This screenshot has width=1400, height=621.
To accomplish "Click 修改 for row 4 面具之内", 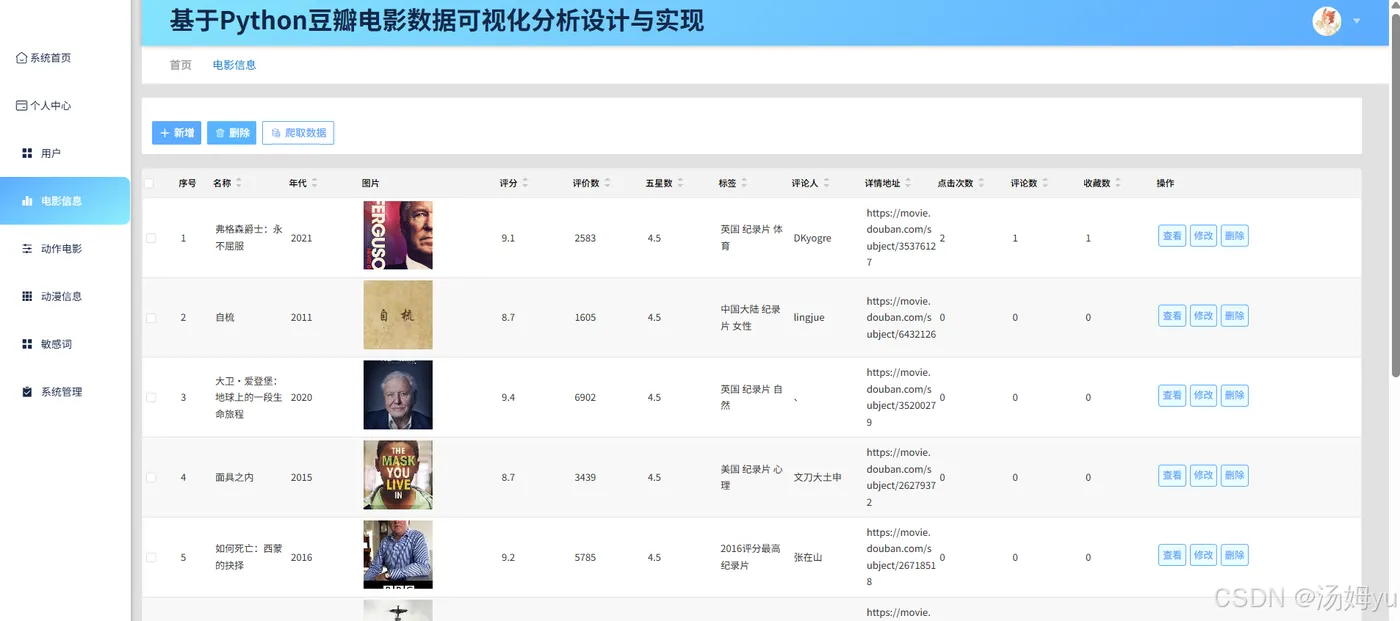I will 1203,476.
